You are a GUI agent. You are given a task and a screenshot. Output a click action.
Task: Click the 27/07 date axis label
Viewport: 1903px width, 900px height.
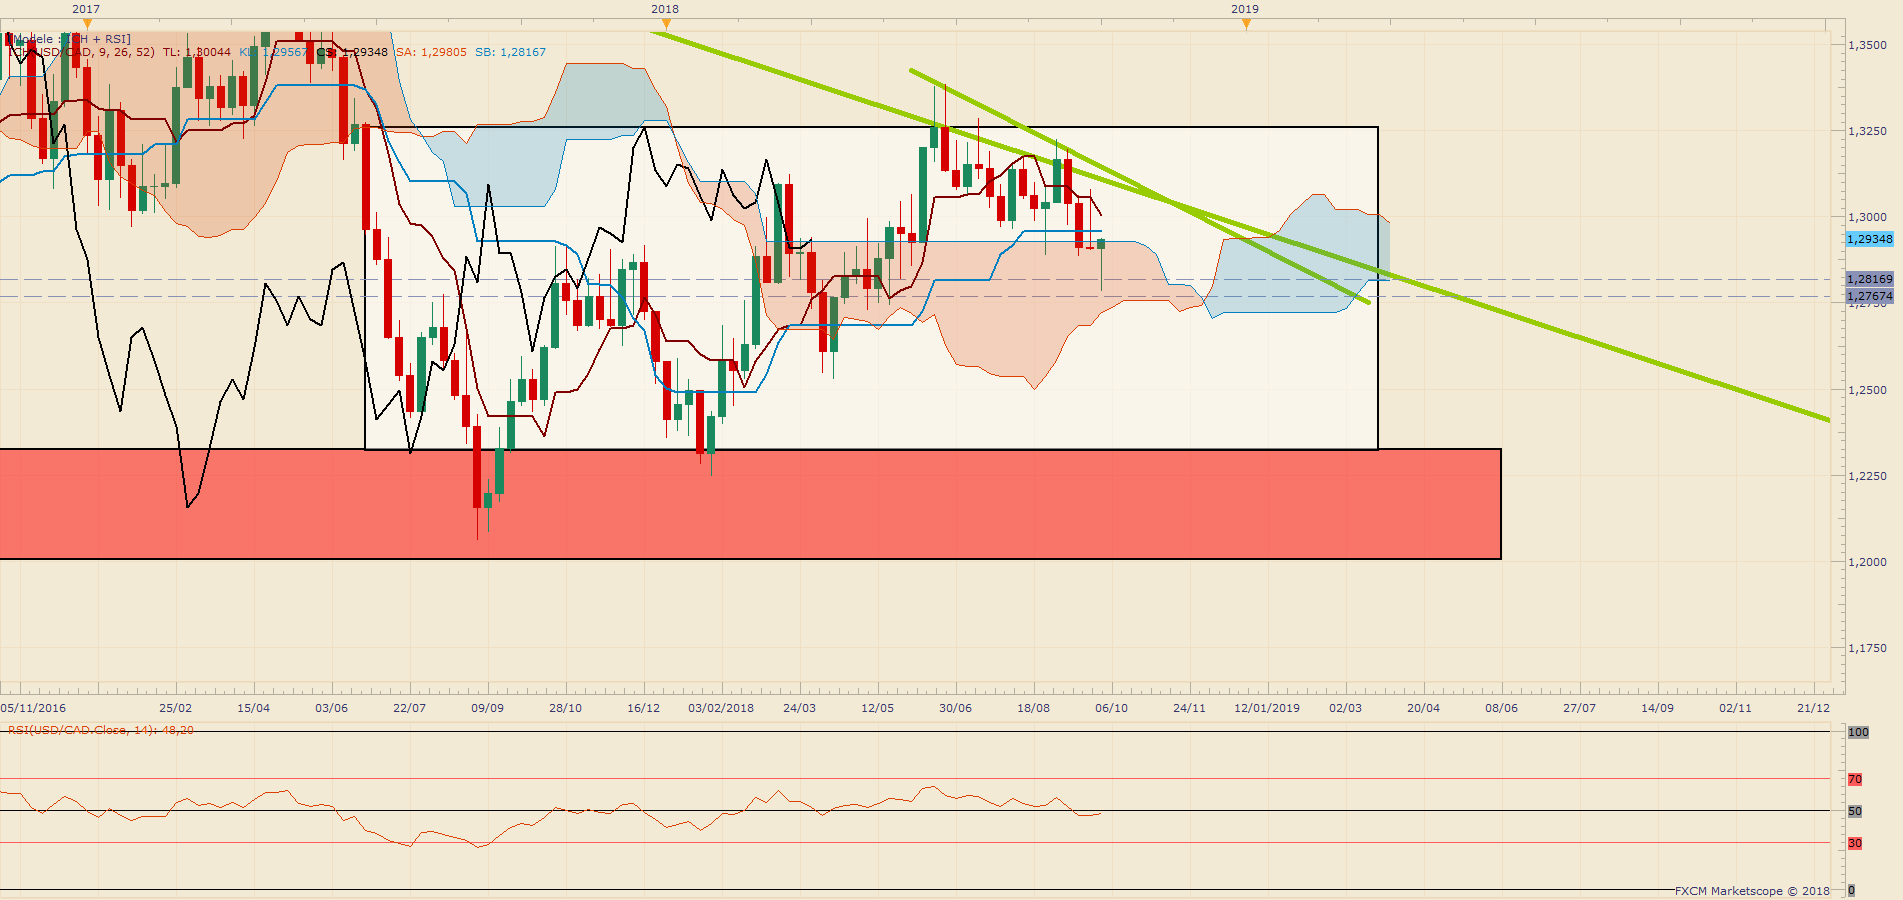click(x=1580, y=708)
